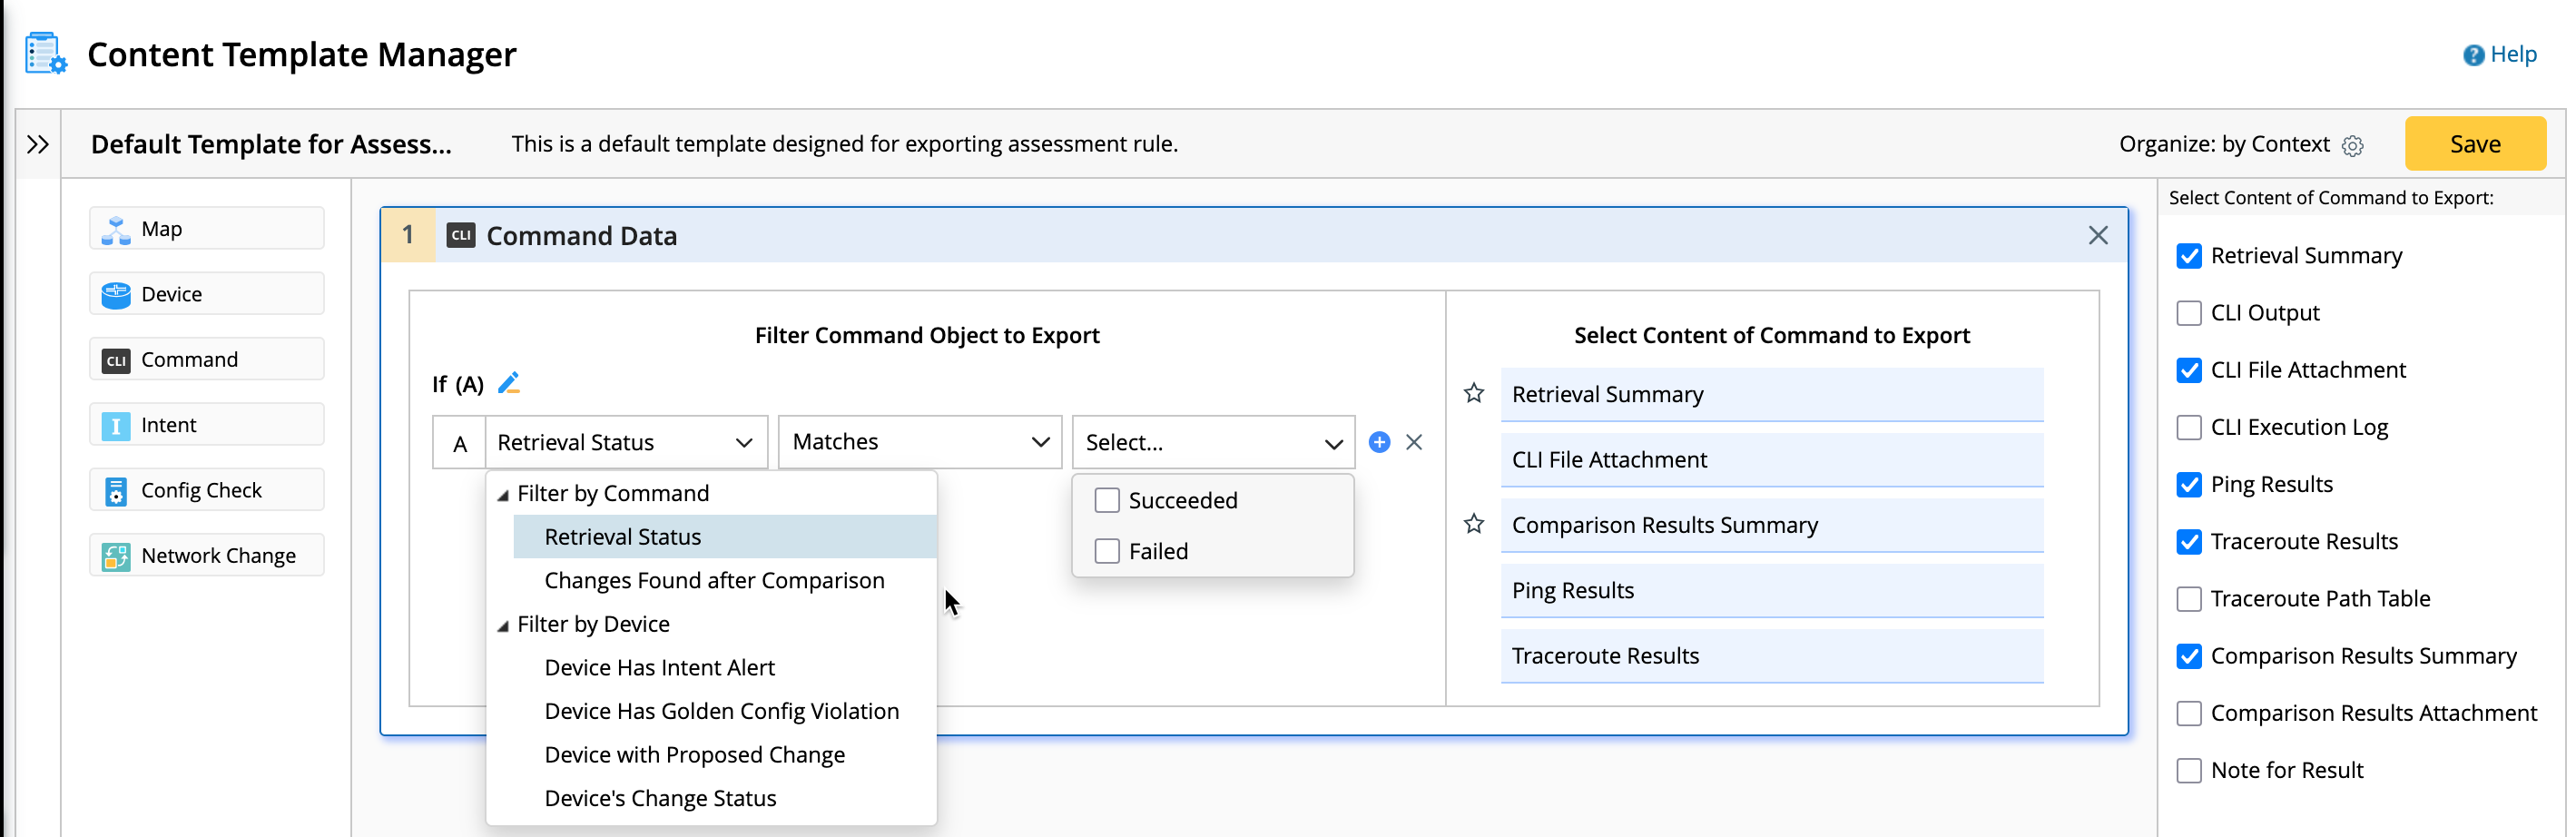Viewport: 2576px width, 837px height.
Task: Click the star beside Retrieval Summary
Action: (x=1473, y=394)
